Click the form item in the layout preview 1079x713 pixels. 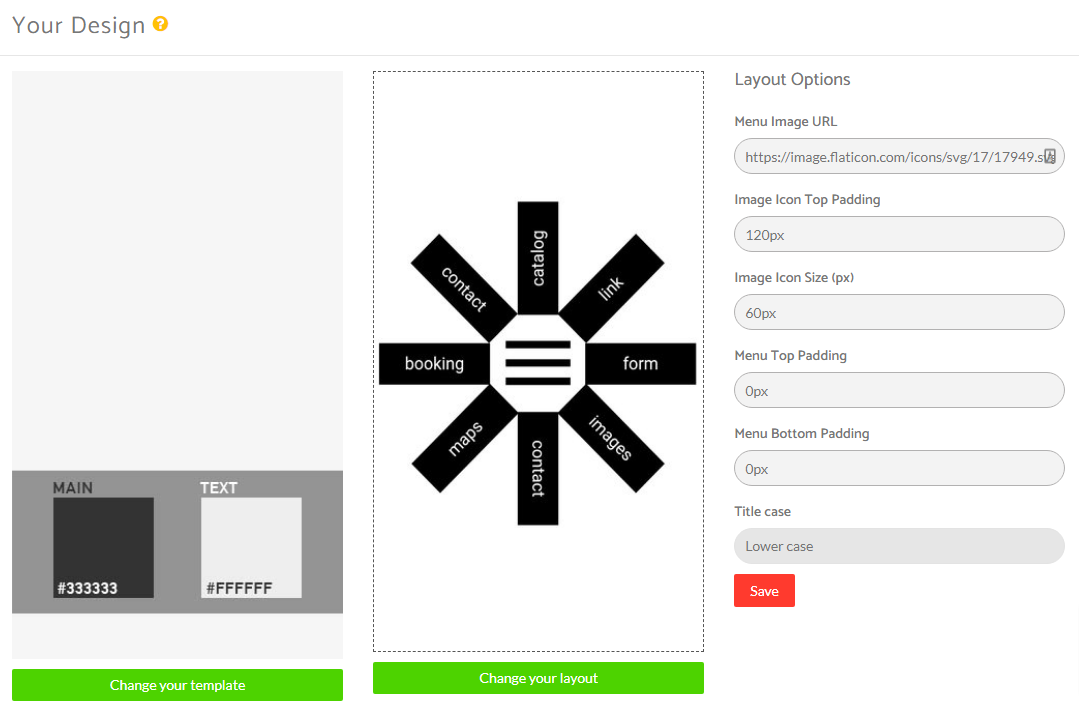click(641, 364)
